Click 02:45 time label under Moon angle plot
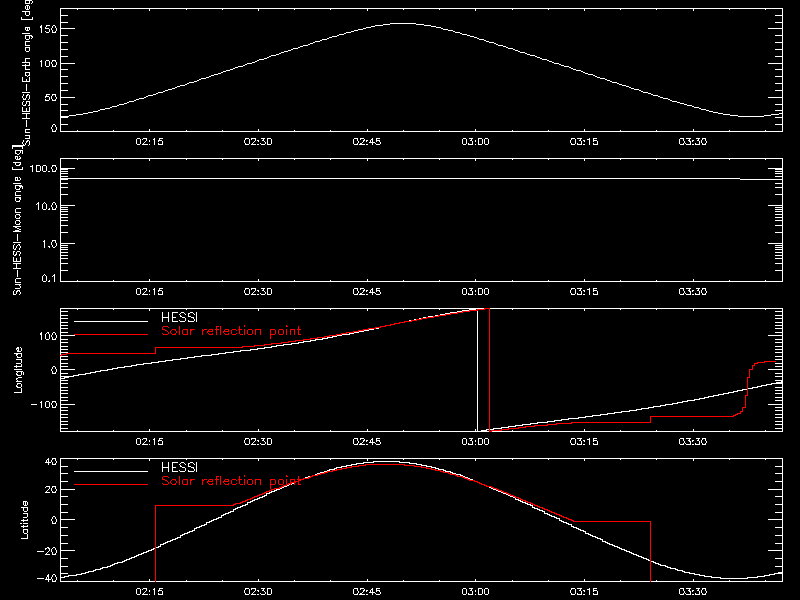Image resolution: width=800 pixels, height=600 pixels. 367,292
